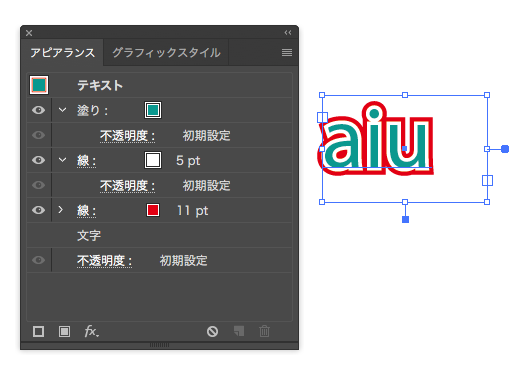525x372 pixels.
Task: Toggle visibility of the 5 pt stroke
Action: coord(39,160)
